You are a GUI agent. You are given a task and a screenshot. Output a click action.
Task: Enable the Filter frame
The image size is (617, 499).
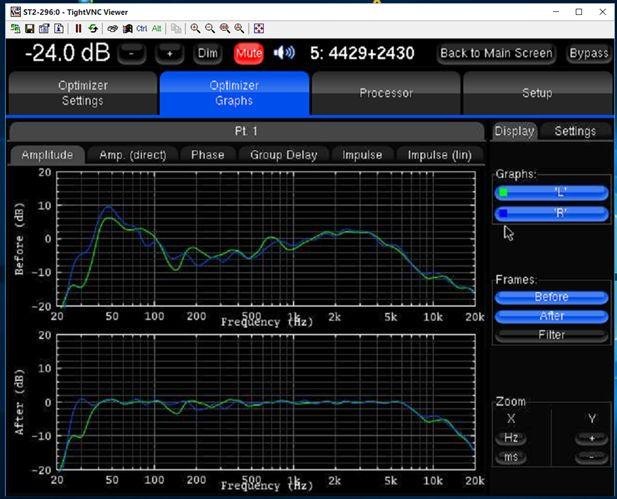[x=551, y=335]
